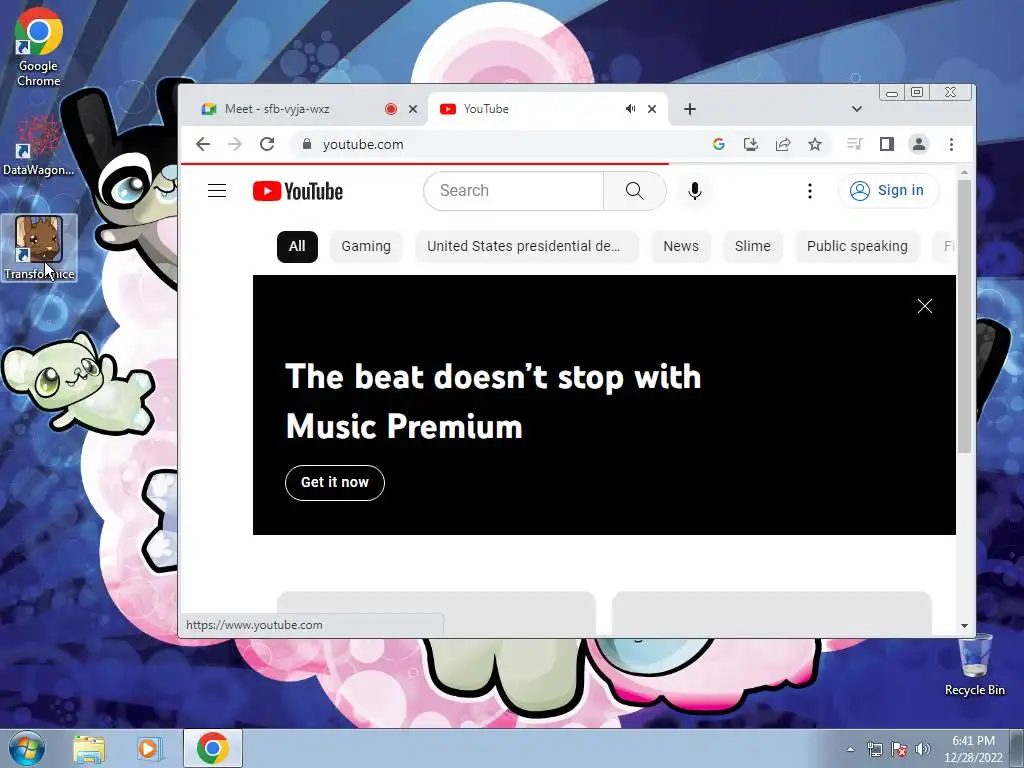The image size is (1024, 768).
Task: Select the Transformice desktop shortcut
Action: pyautogui.click(x=39, y=248)
